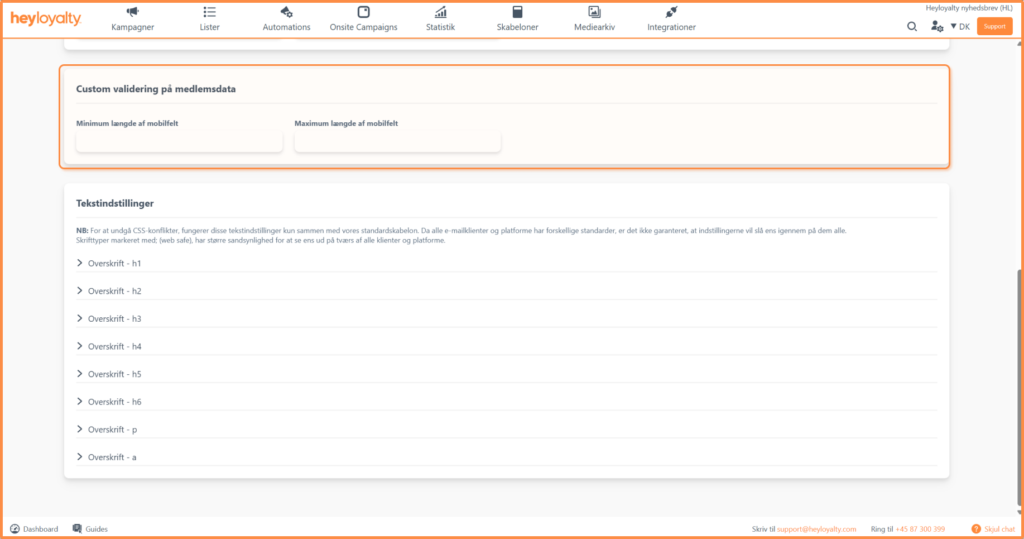Screen dimensions: 1024x539
Task: Open Automations gears icon
Action: (286, 12)
